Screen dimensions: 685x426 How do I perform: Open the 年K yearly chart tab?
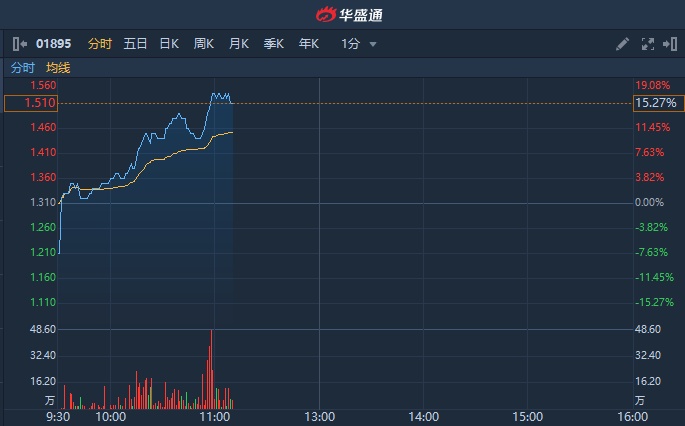pos(308,44)
